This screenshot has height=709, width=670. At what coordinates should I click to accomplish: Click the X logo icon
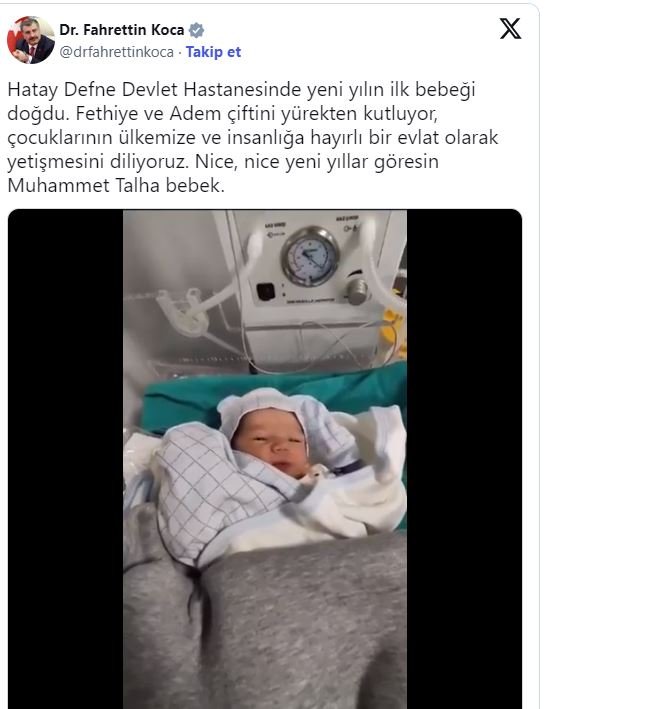click(x=510, y=29)
